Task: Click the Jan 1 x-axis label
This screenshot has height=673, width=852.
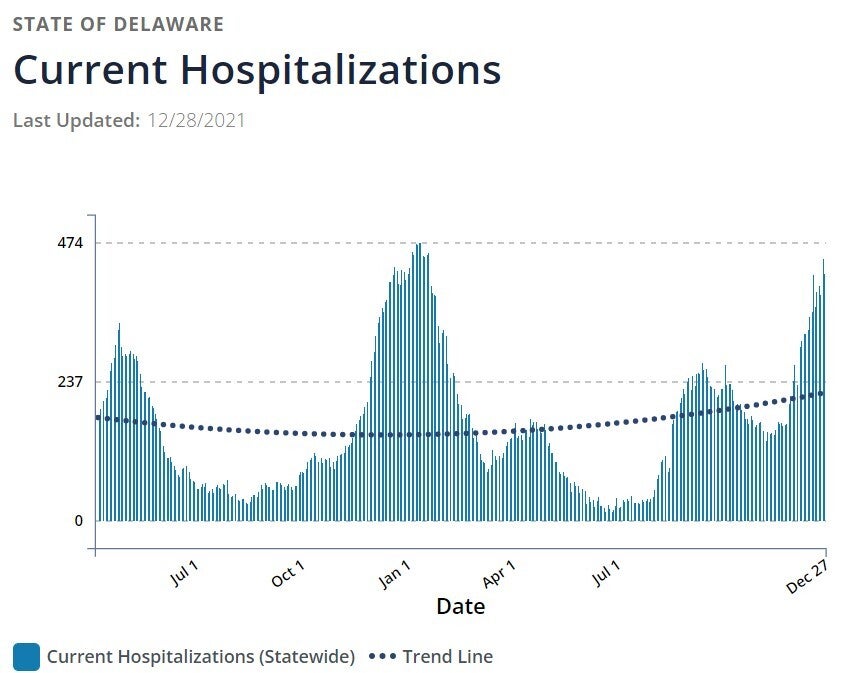Action: 394,575
